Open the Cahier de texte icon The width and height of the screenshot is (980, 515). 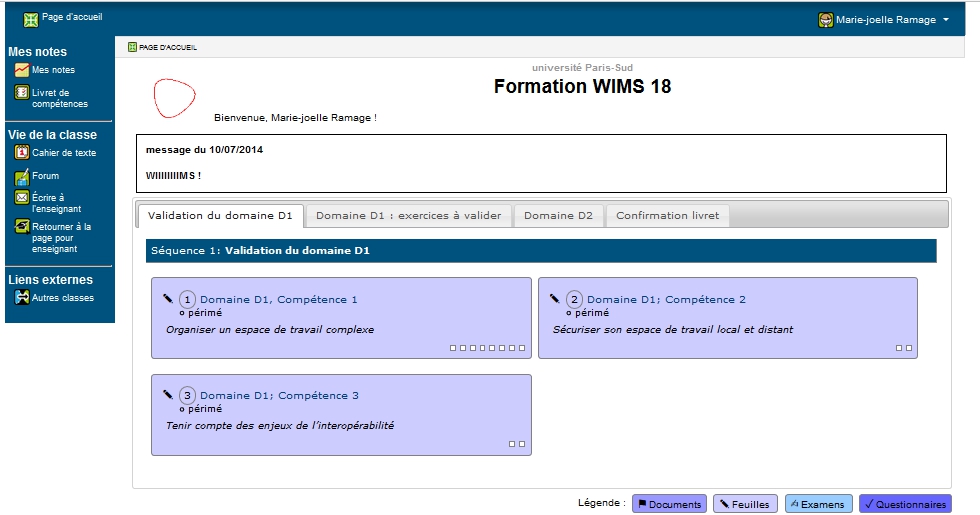(x=21, y=153)
